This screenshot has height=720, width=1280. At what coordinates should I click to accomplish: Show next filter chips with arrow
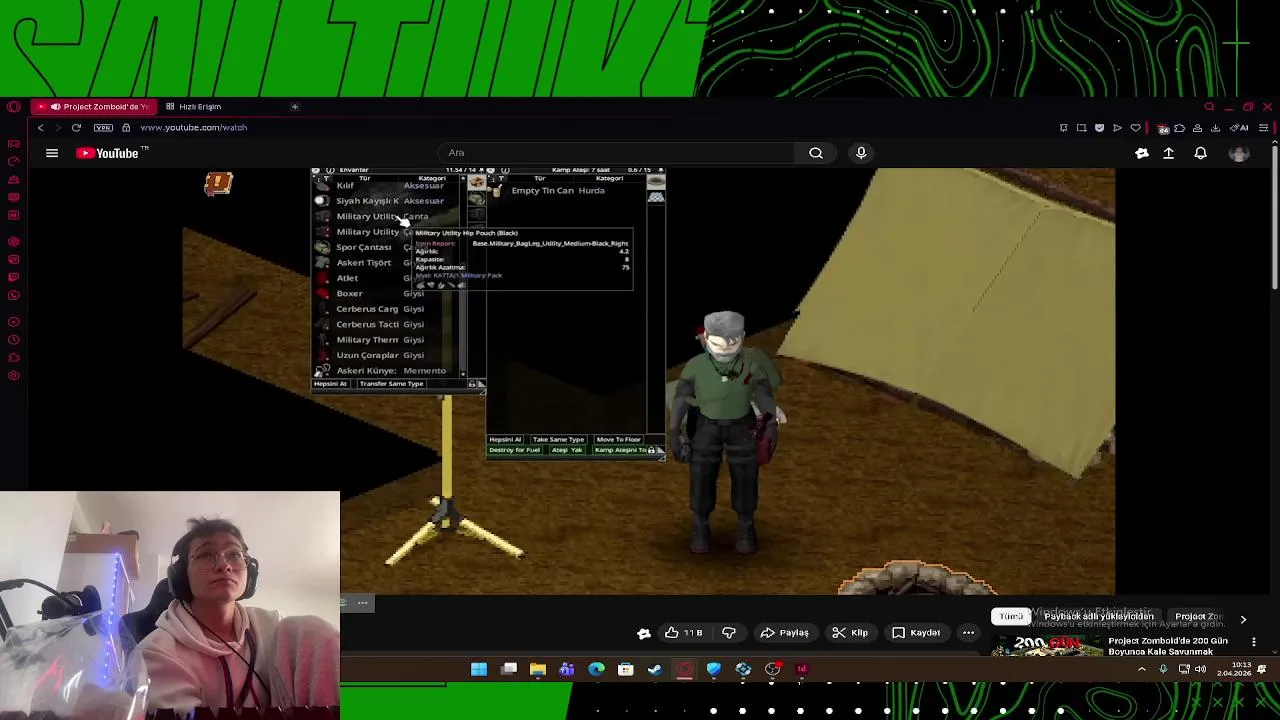[x=1243, y=619]
